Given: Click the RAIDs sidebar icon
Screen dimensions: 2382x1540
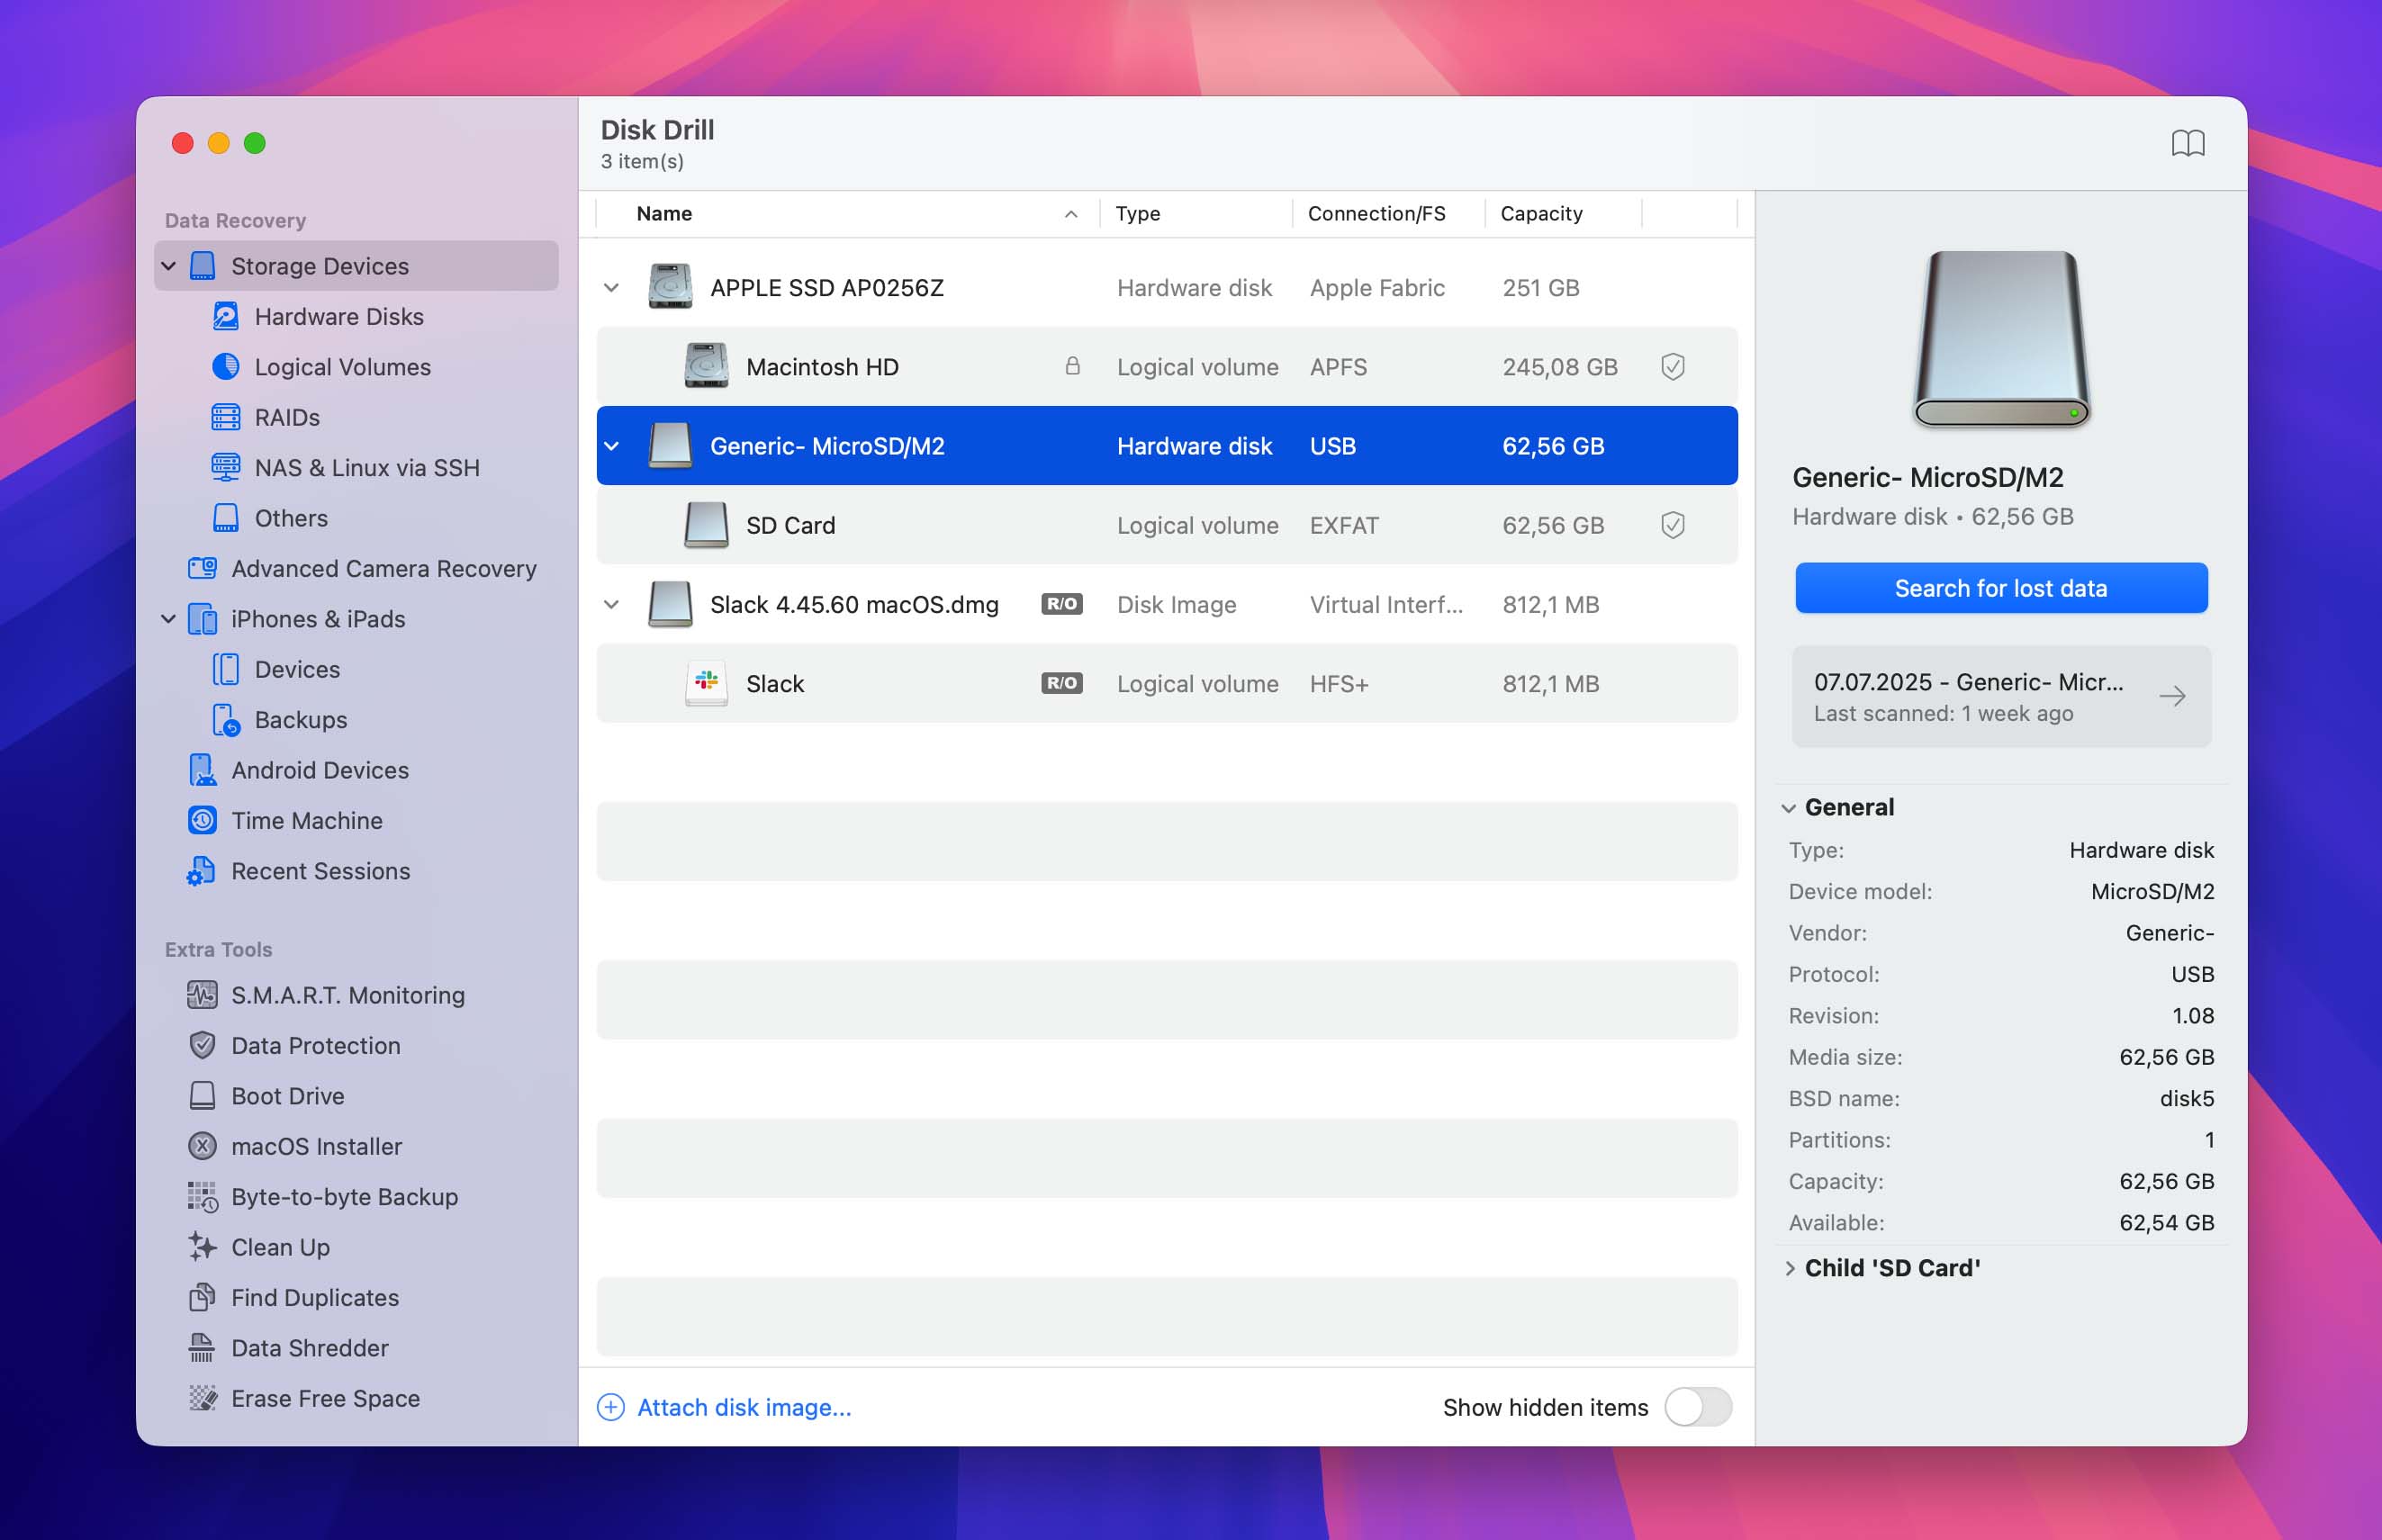Looking at the screenshot, I should 226,417.
